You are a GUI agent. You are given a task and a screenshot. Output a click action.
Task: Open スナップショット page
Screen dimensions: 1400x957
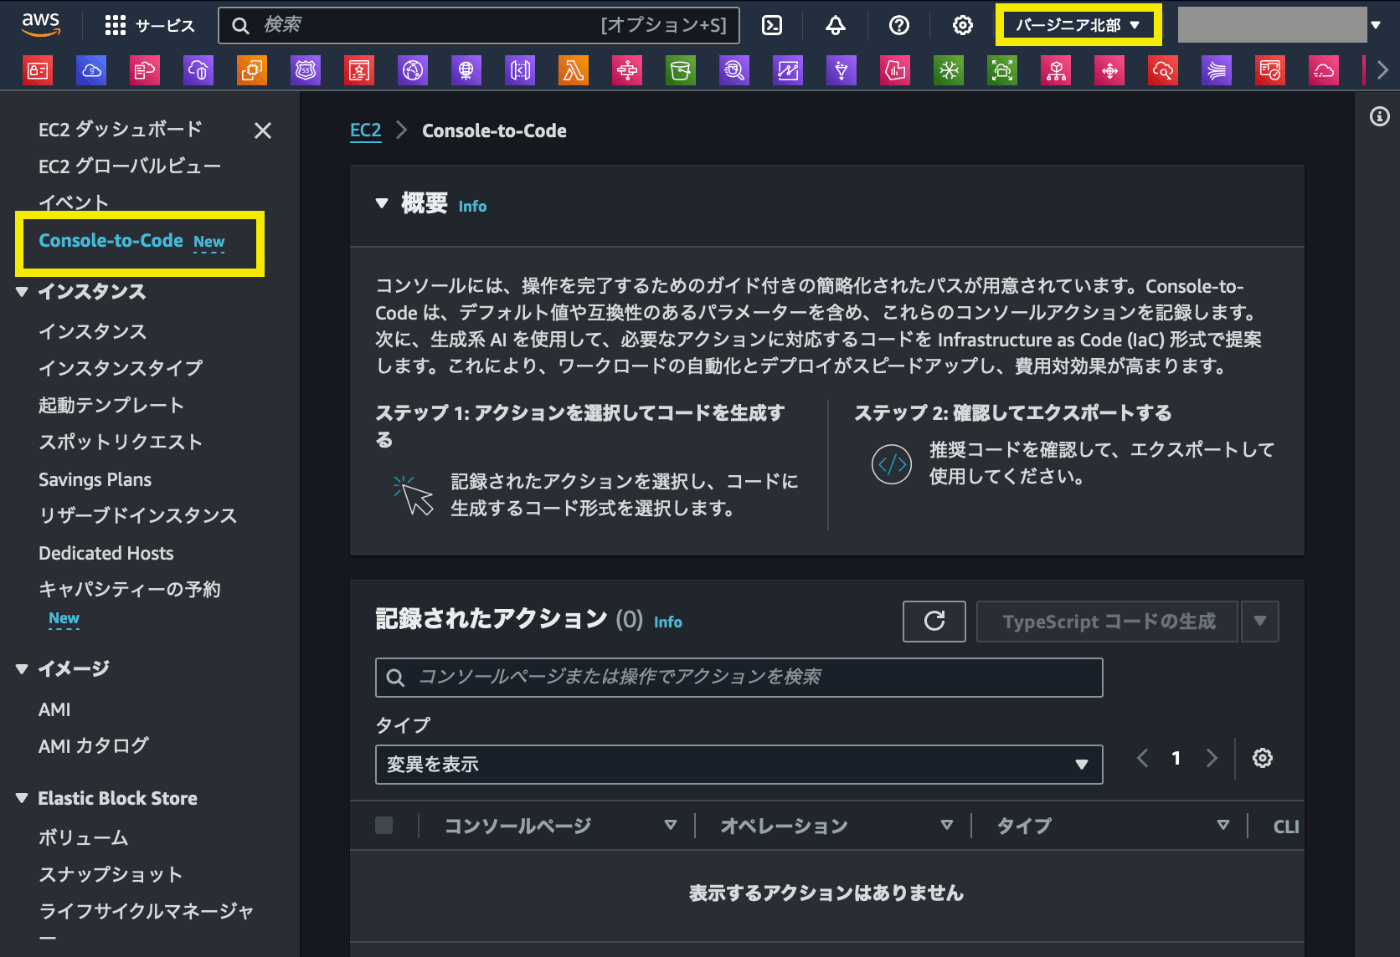point(111,875)
